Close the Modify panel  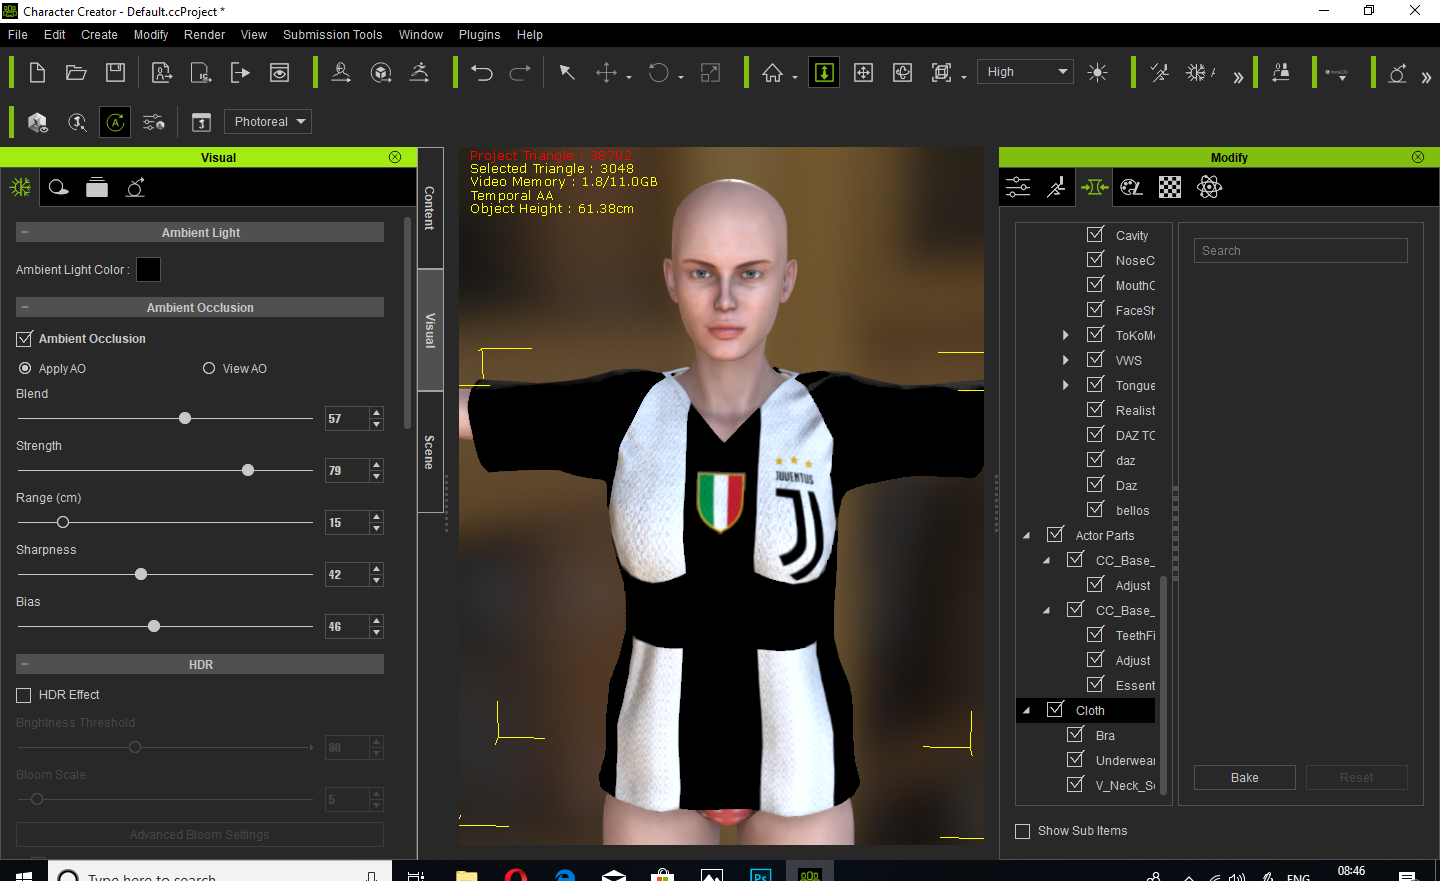point(1418,157)
